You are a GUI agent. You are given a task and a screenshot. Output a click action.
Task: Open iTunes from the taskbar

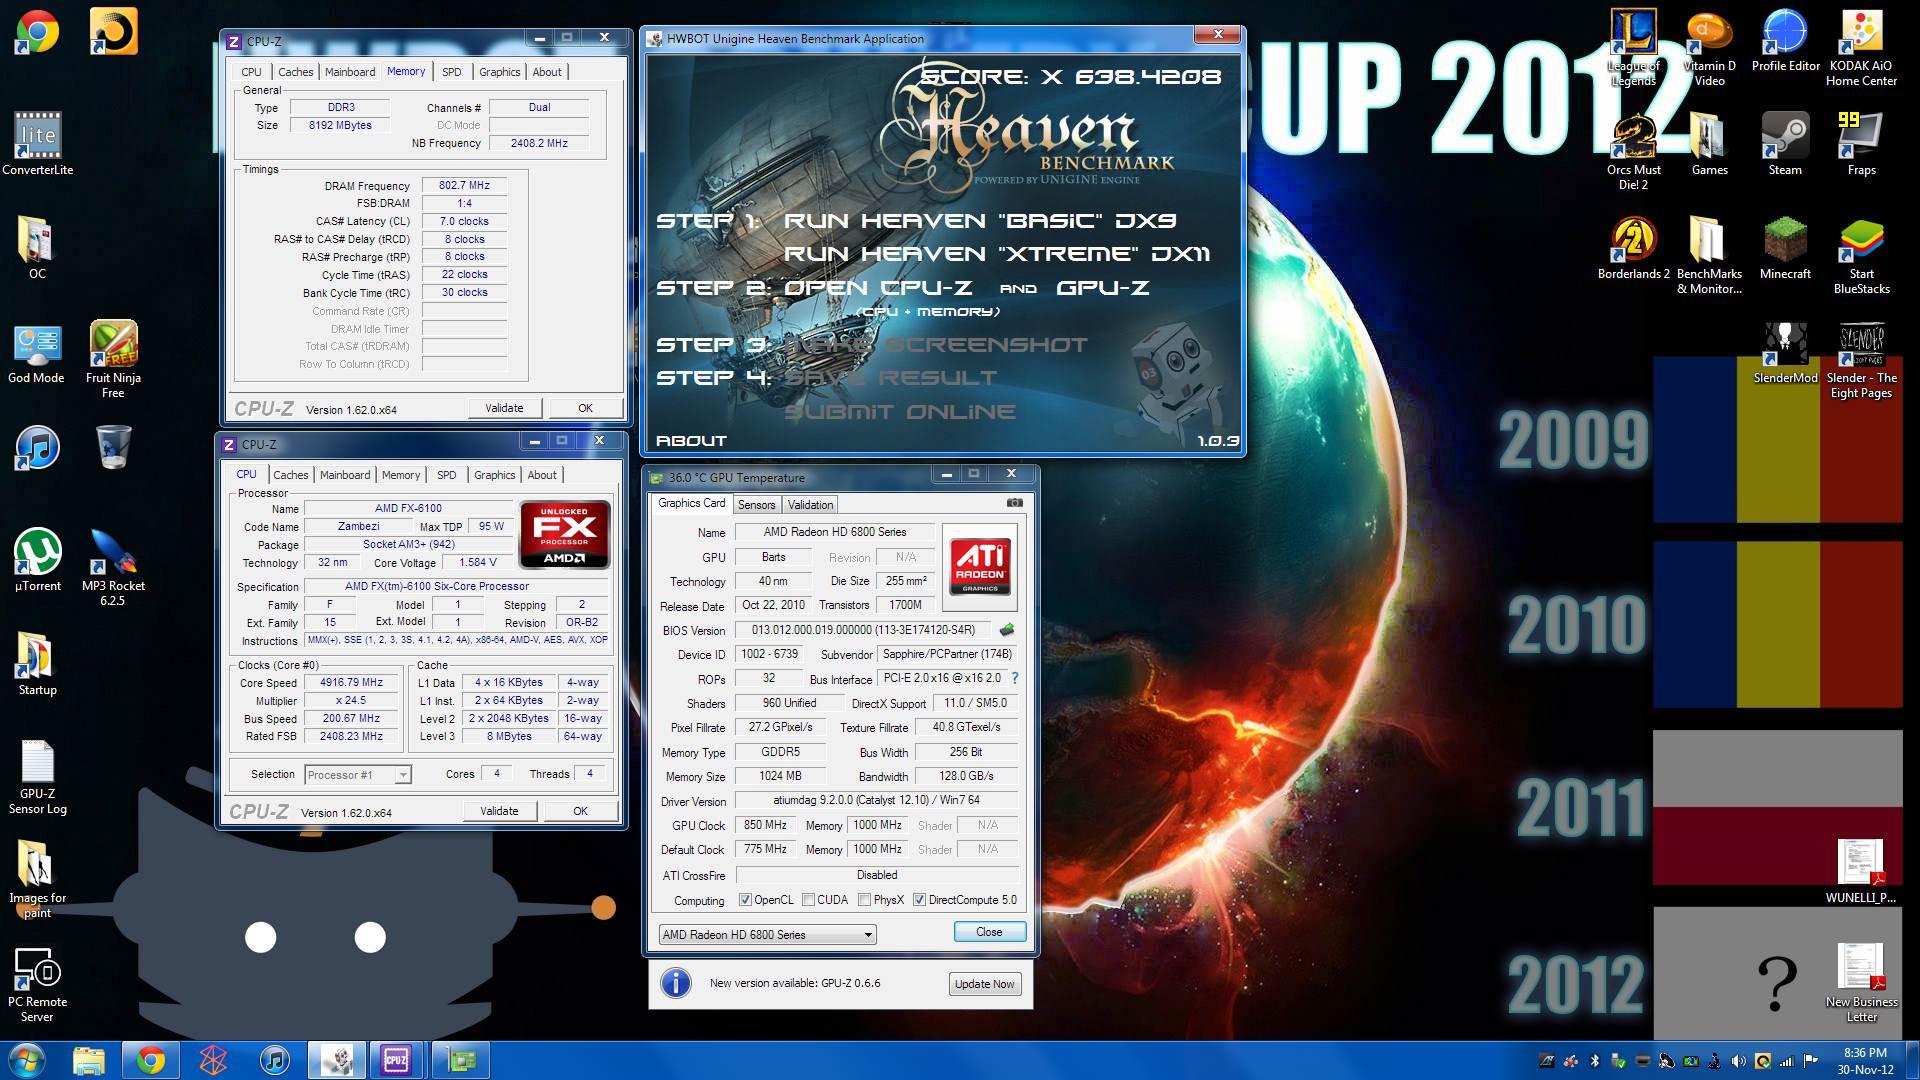(x=274, y=1060)
